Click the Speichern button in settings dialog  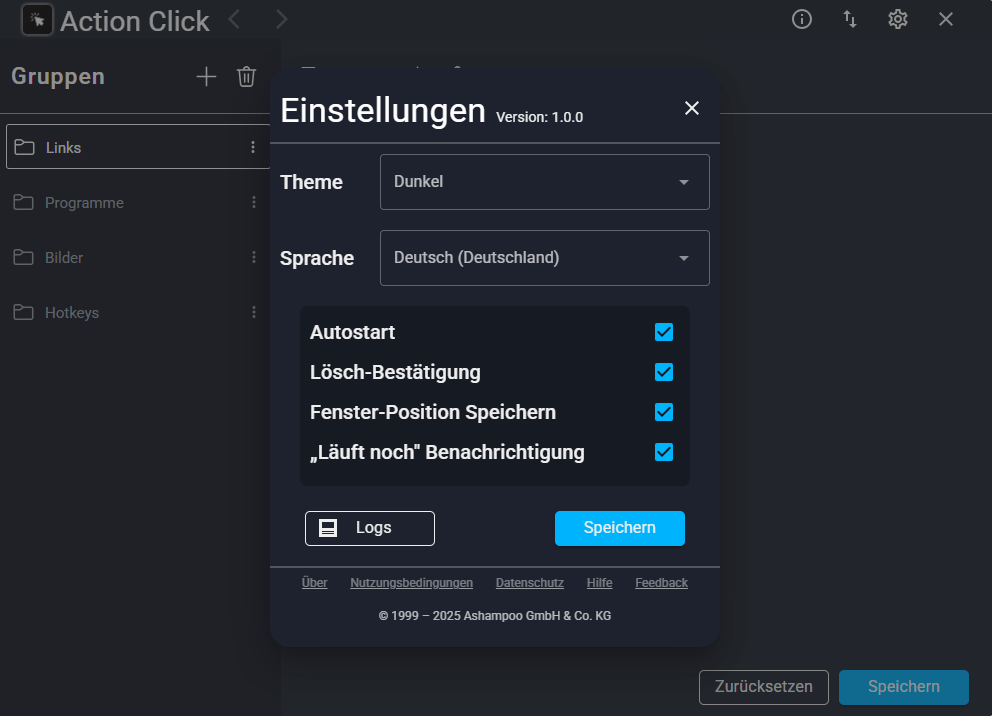[620, 528]
